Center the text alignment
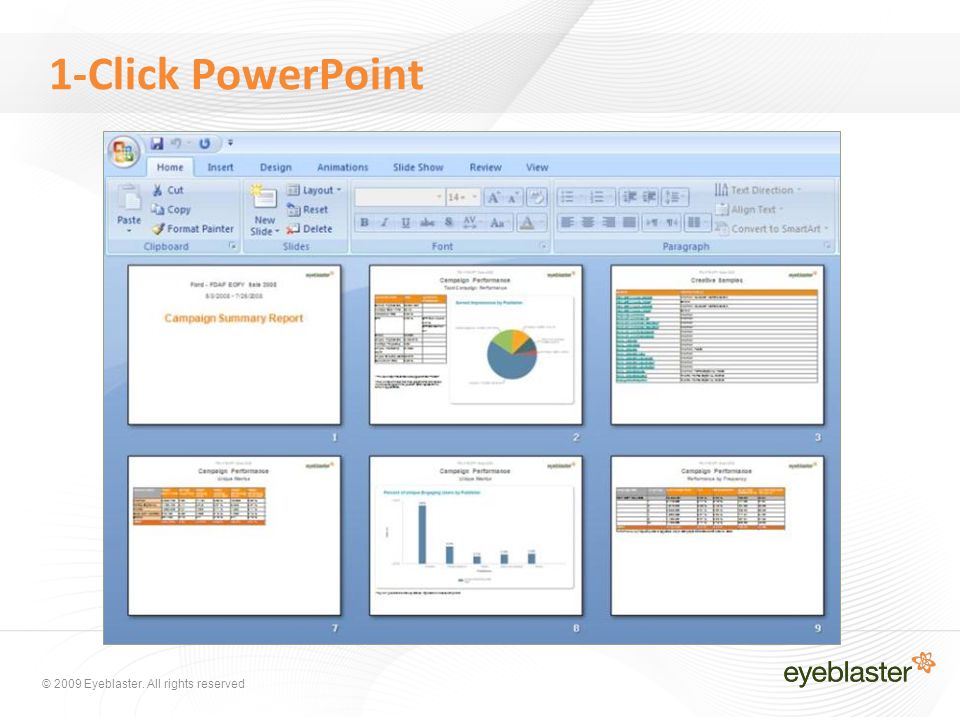 pos(588,222)
